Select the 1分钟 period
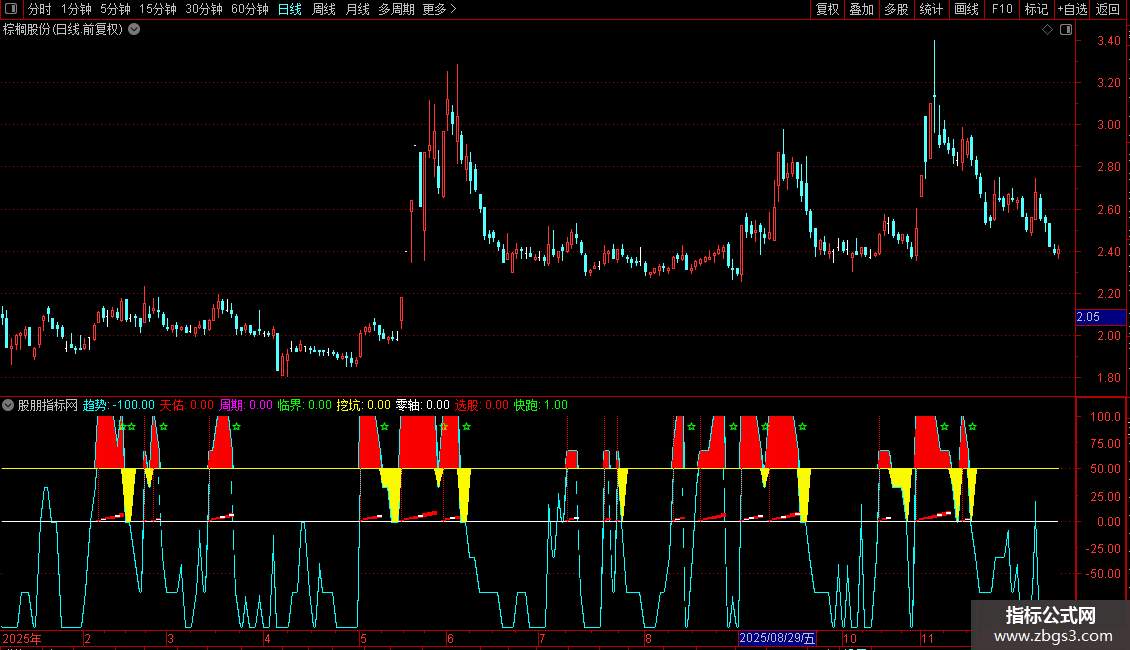Screen dimensions: 1130x650 tap(76, 9)
